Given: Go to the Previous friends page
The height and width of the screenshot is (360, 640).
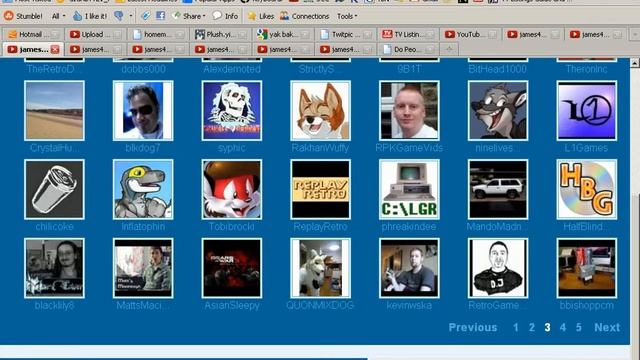Looking at the screenshot, I should coord(473,327).
